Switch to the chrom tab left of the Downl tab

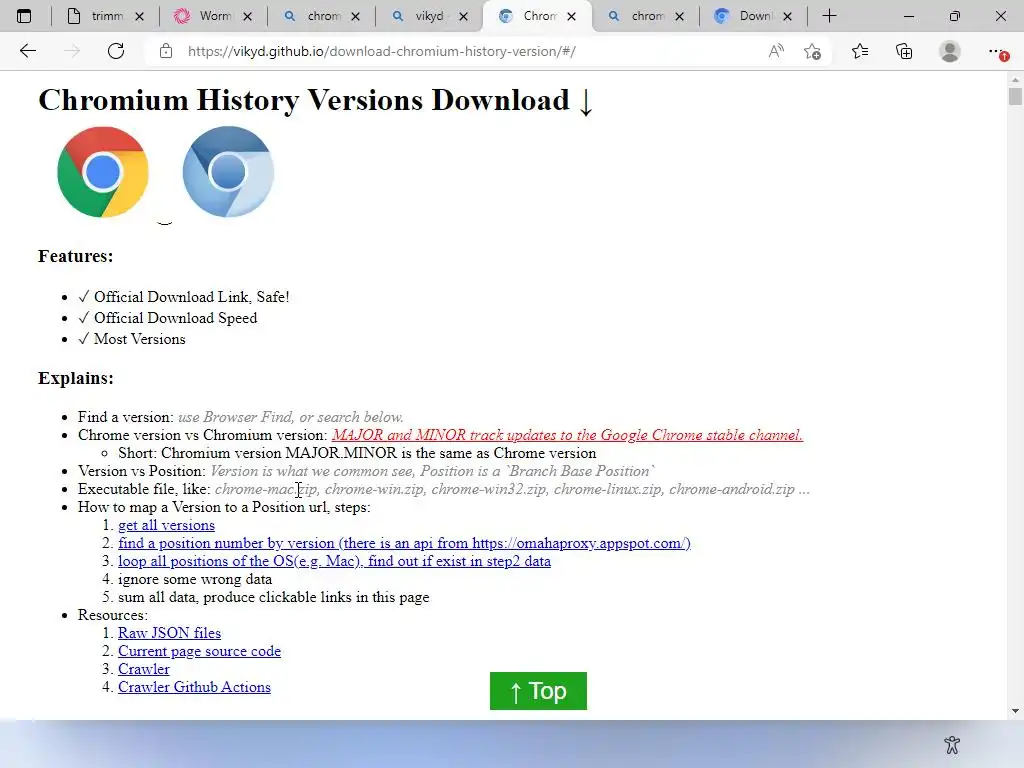(645, 16)
